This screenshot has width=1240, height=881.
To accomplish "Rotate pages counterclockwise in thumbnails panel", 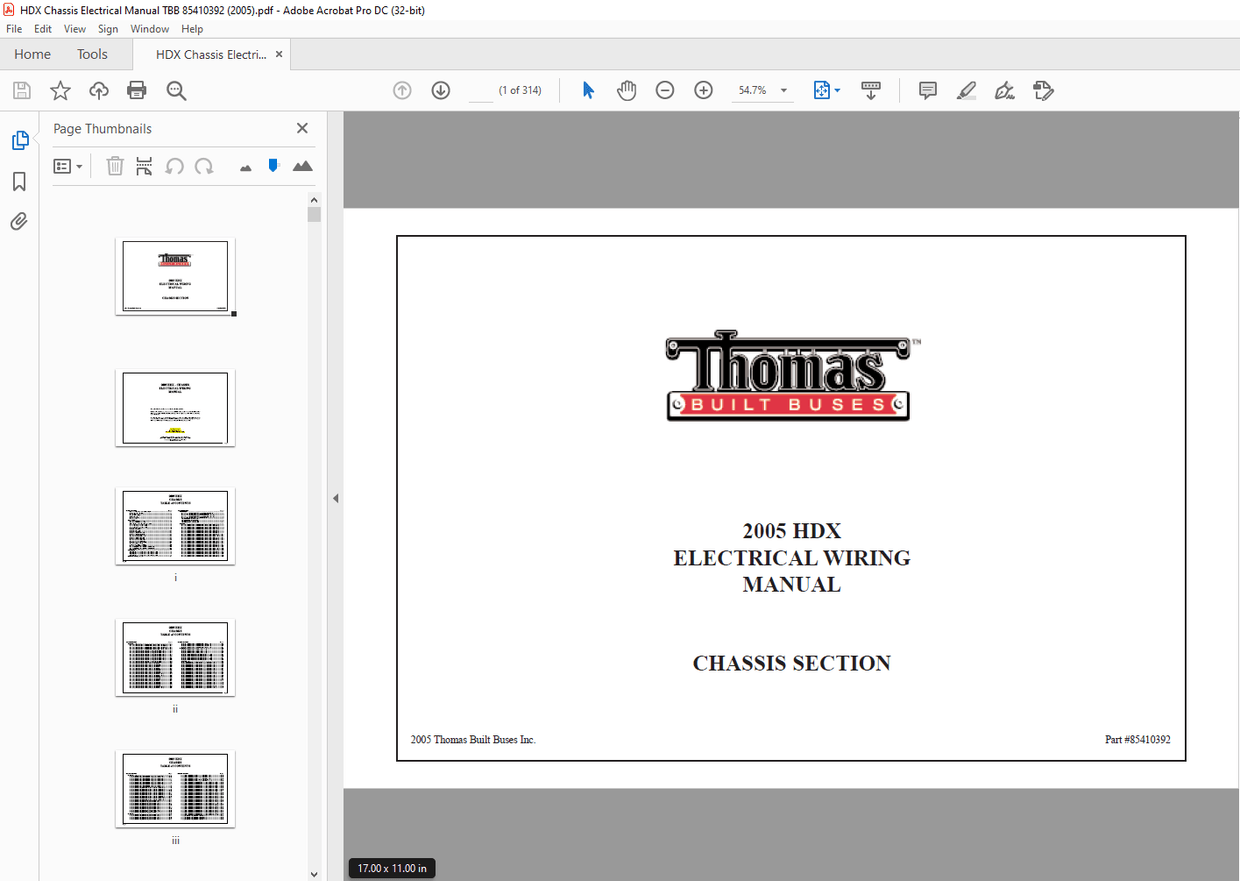I will click(x=174, y=166).
